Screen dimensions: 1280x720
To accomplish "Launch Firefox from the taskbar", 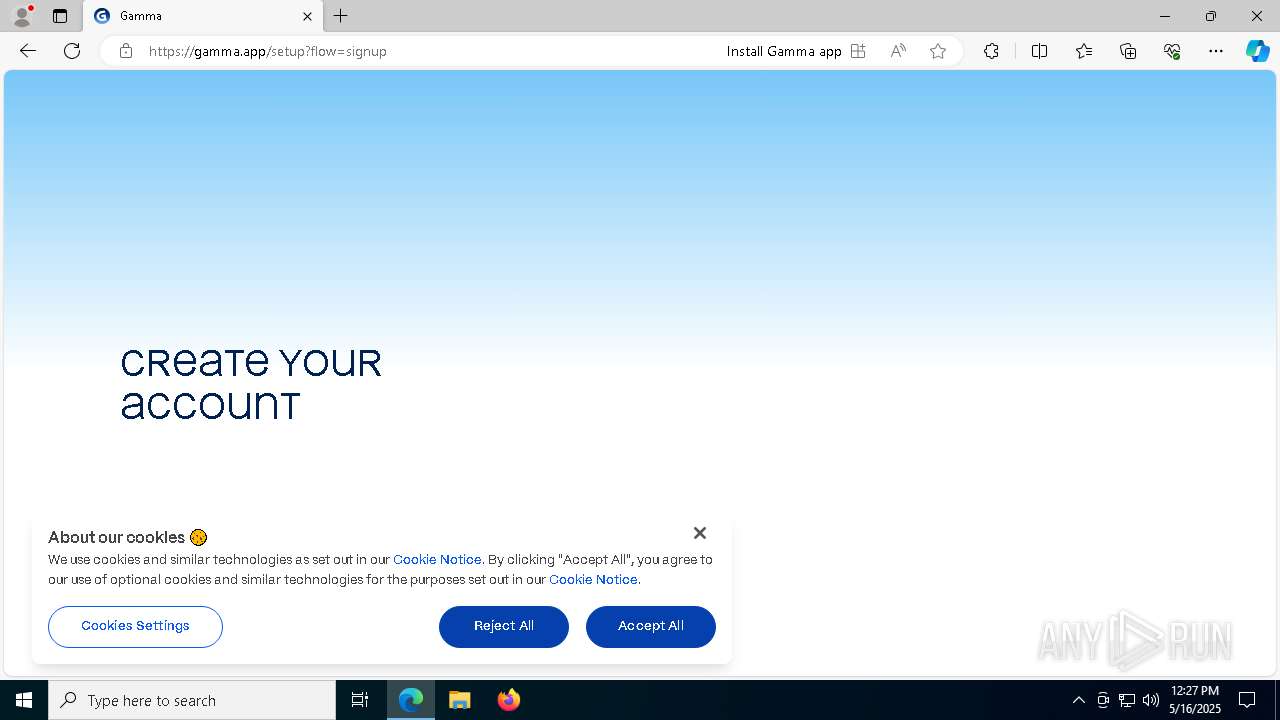I will [x=509, y=700].
